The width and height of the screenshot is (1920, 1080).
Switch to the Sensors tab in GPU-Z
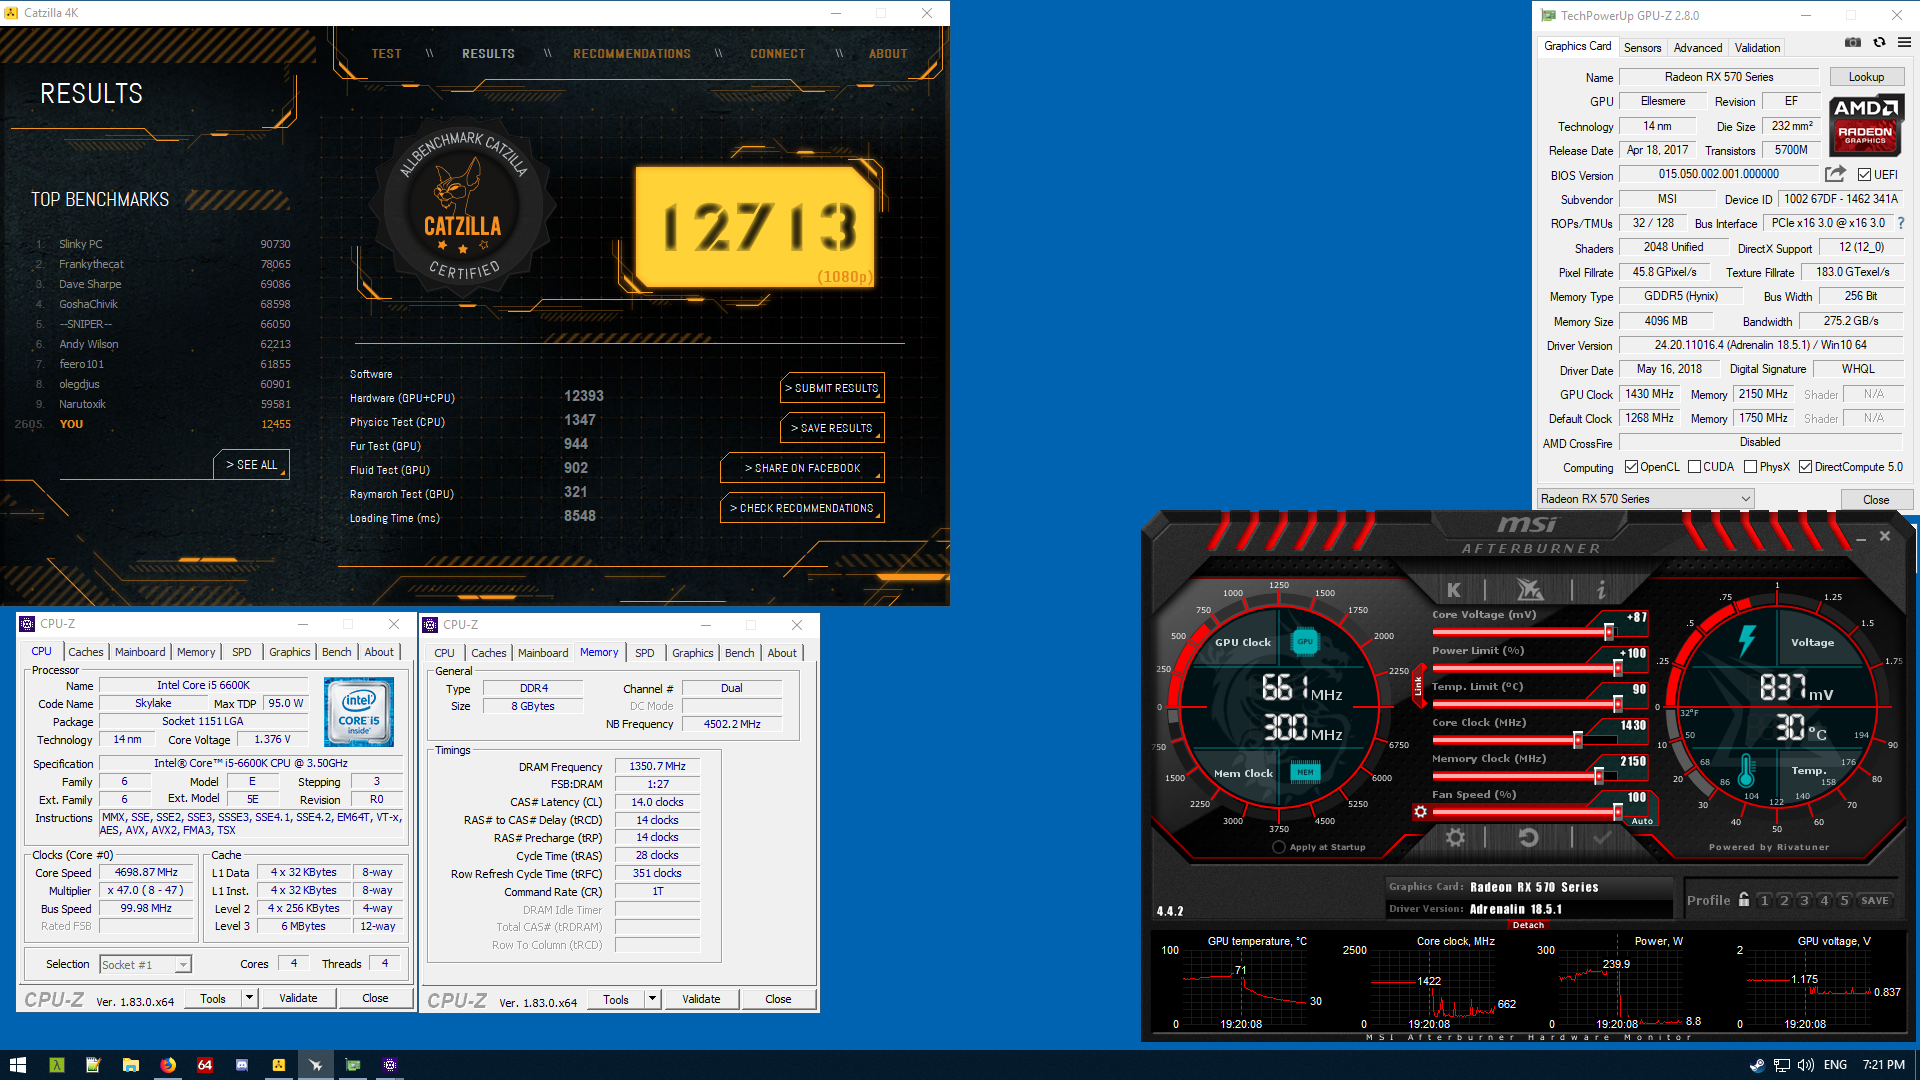click(1642, 48)
